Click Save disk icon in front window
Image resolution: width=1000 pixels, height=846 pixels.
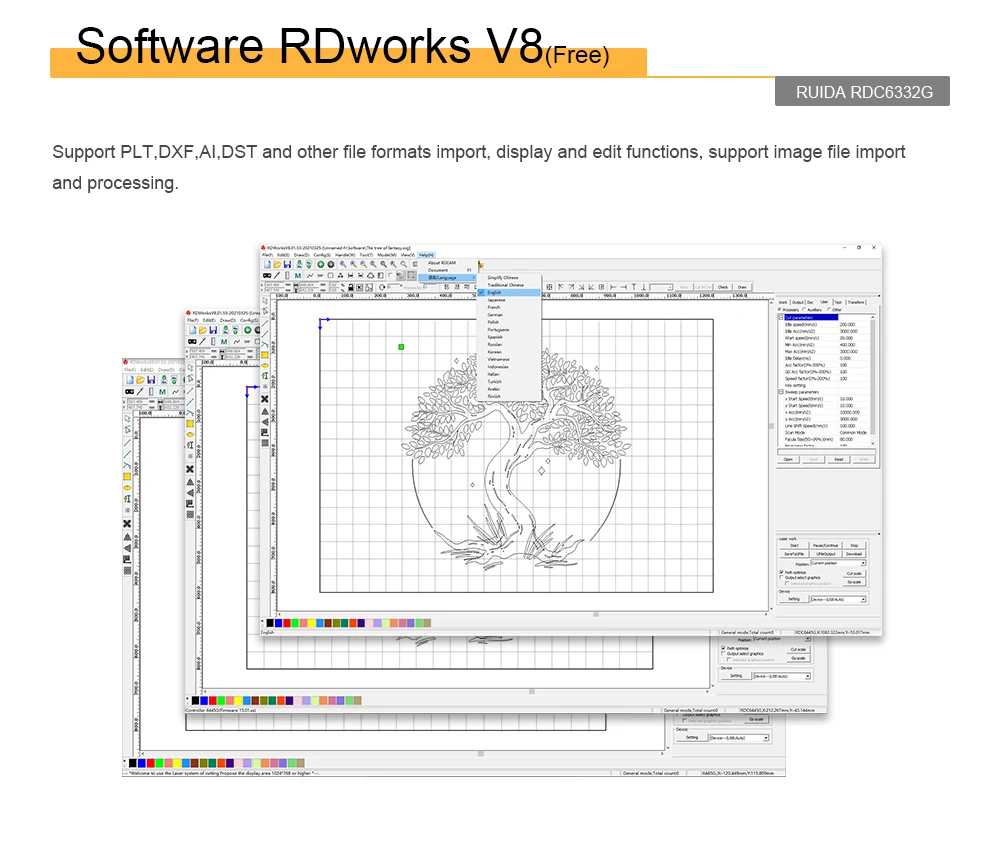coord(288,264)
